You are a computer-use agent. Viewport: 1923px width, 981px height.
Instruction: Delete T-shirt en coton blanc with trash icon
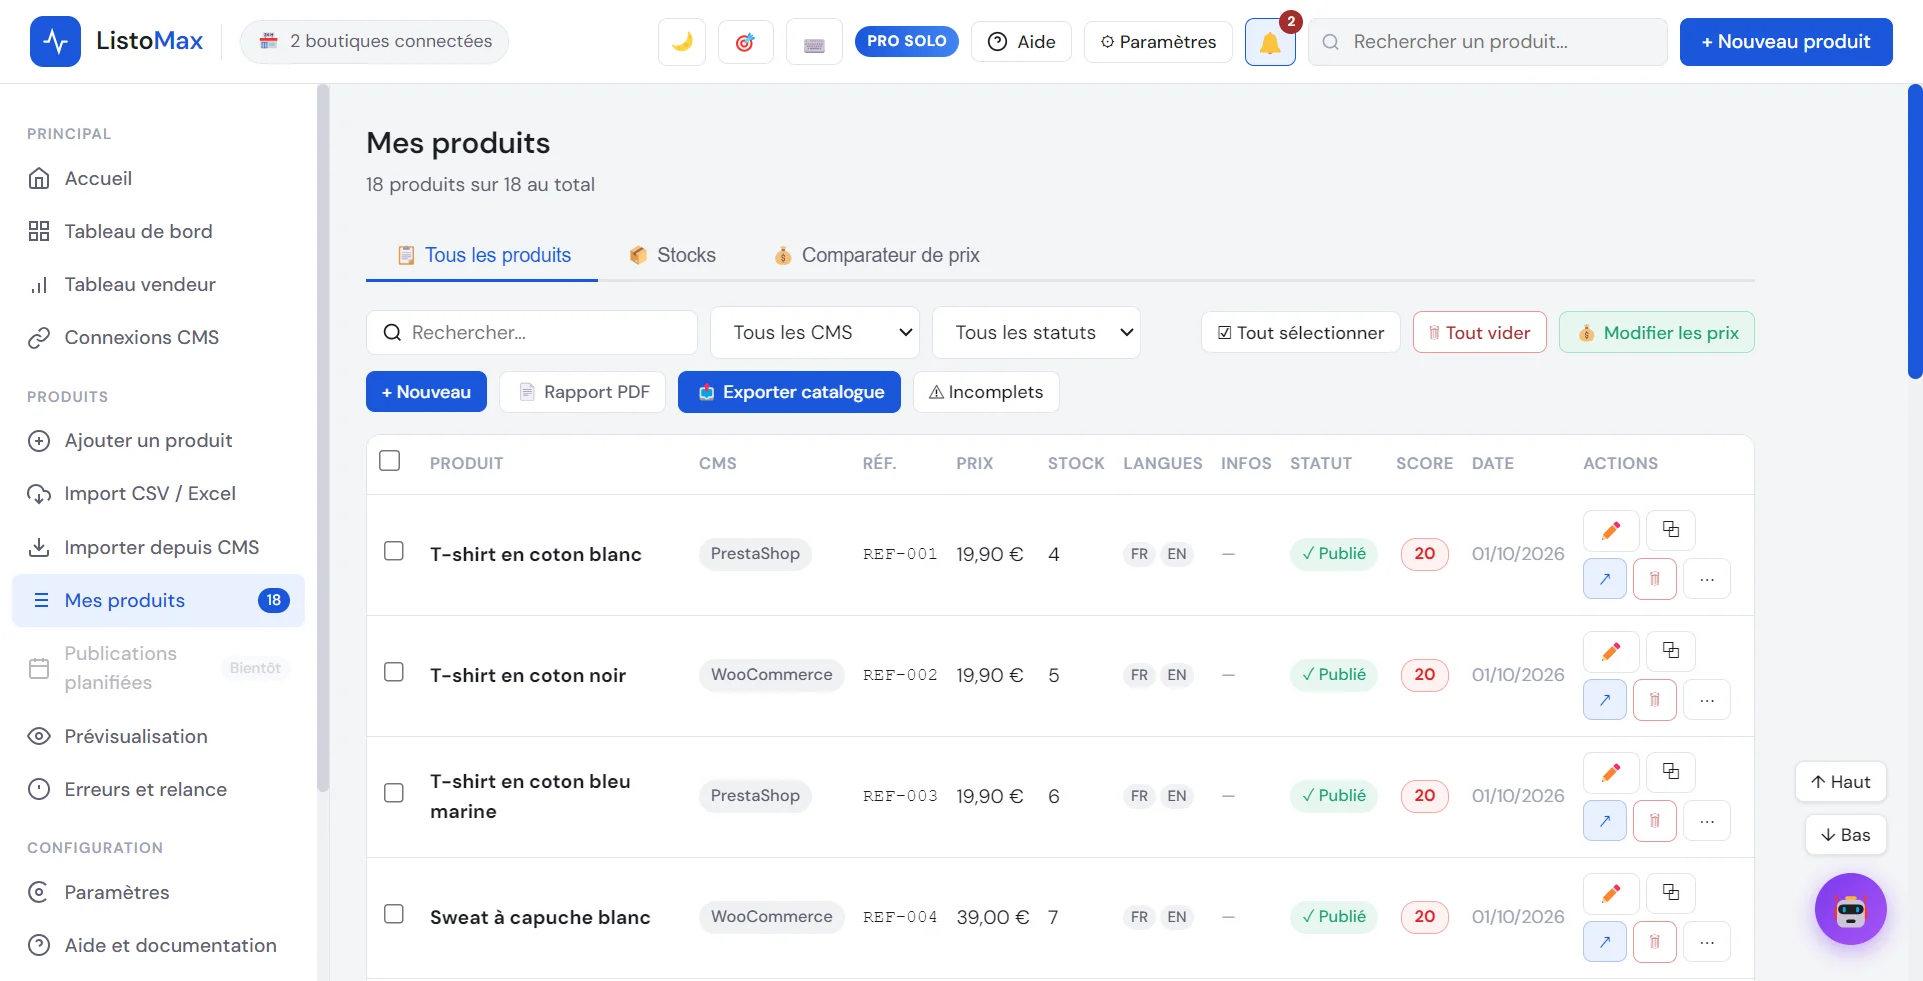[1655, 579]
